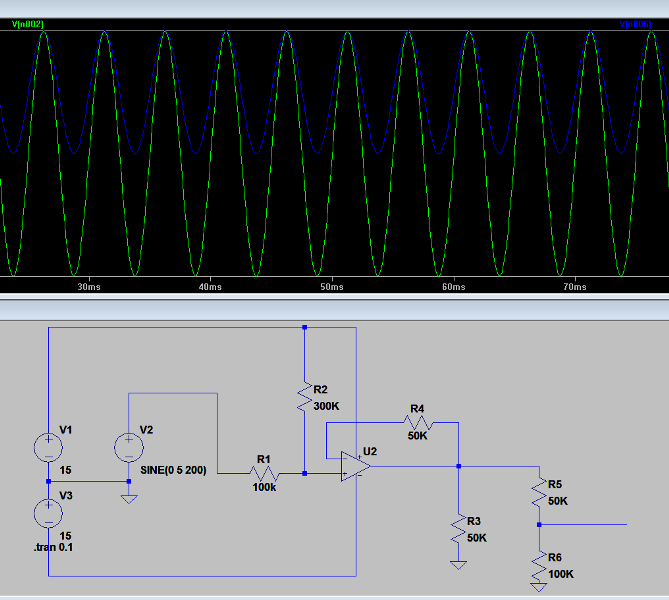
Task: Click the U2 op-amp label
Action: click(370, 451)
